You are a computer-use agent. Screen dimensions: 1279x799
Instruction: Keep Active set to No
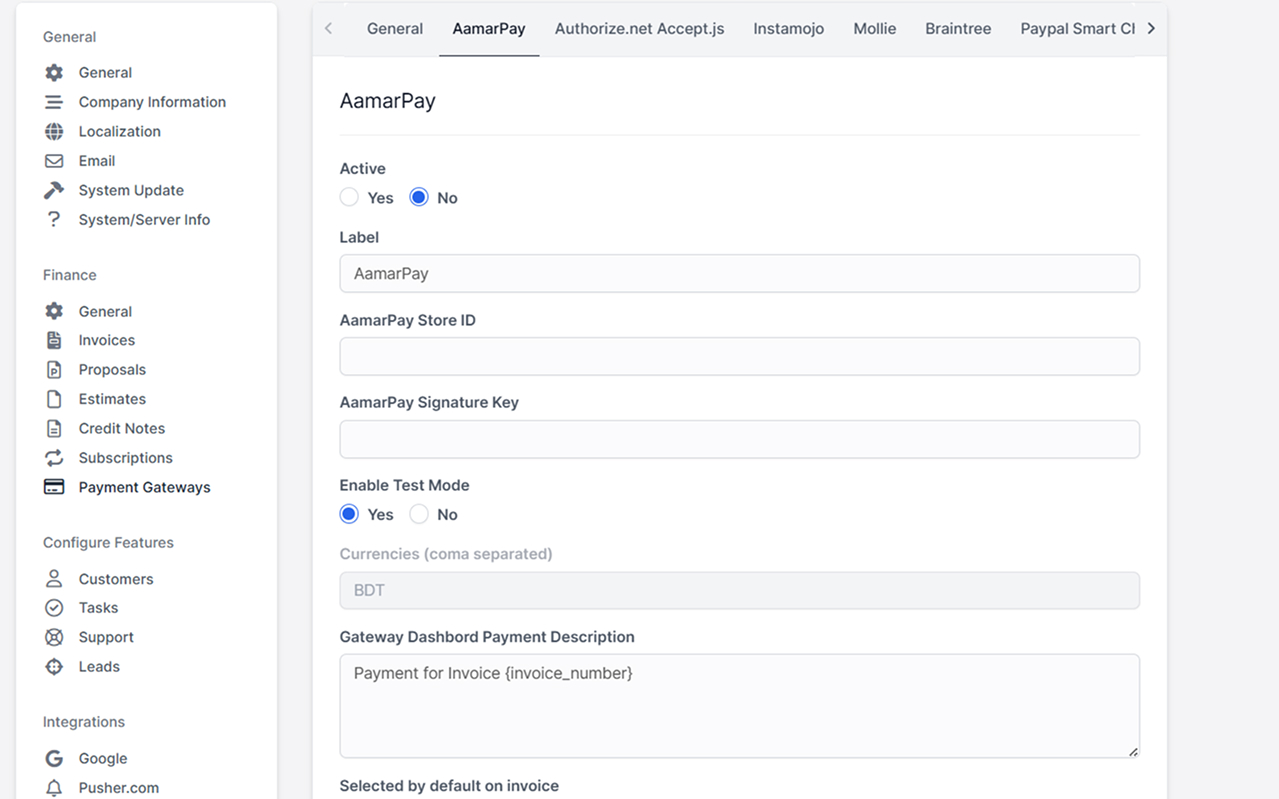[x=419, y=197]
